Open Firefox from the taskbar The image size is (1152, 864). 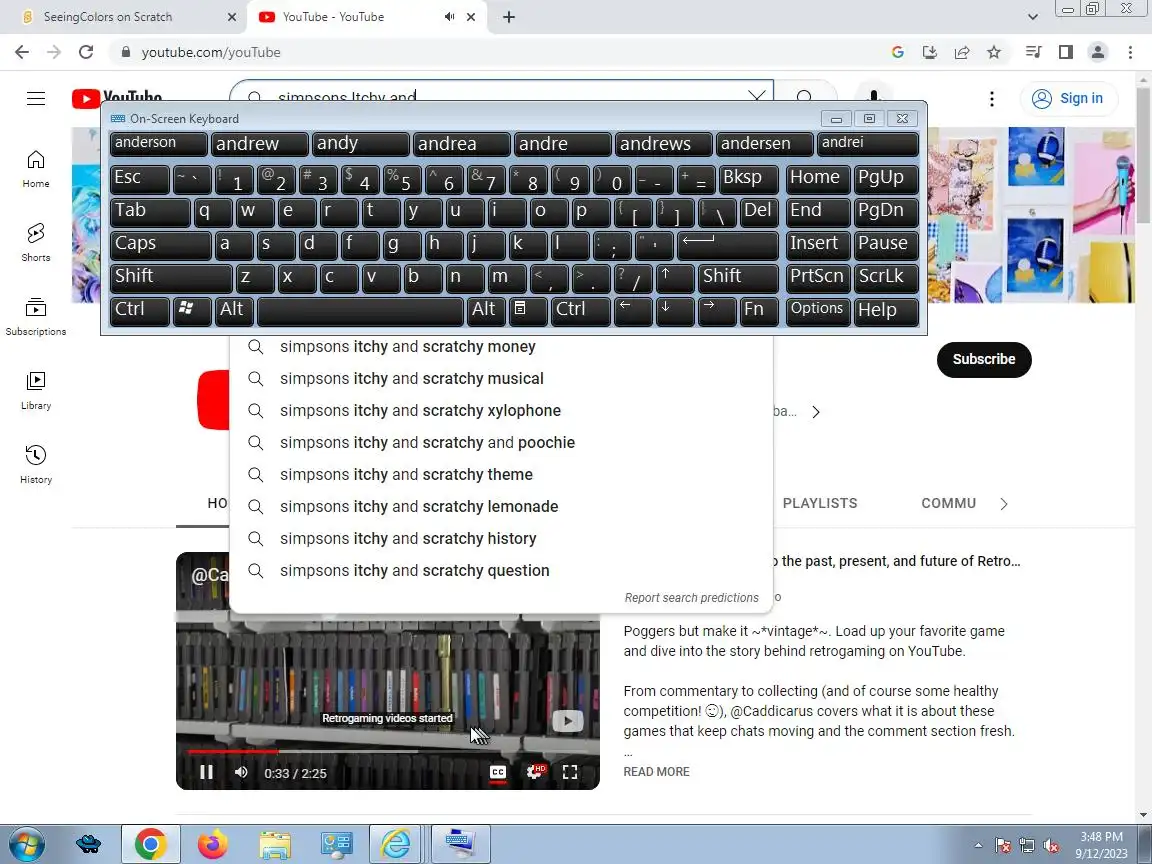[213, 845]
